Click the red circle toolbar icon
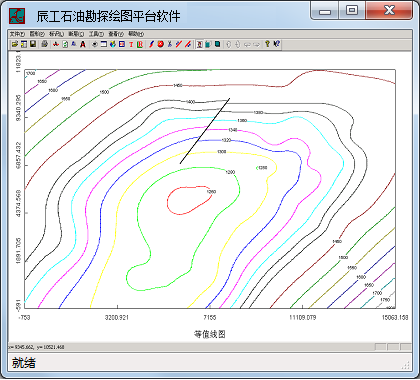 (x=161, y=44)
